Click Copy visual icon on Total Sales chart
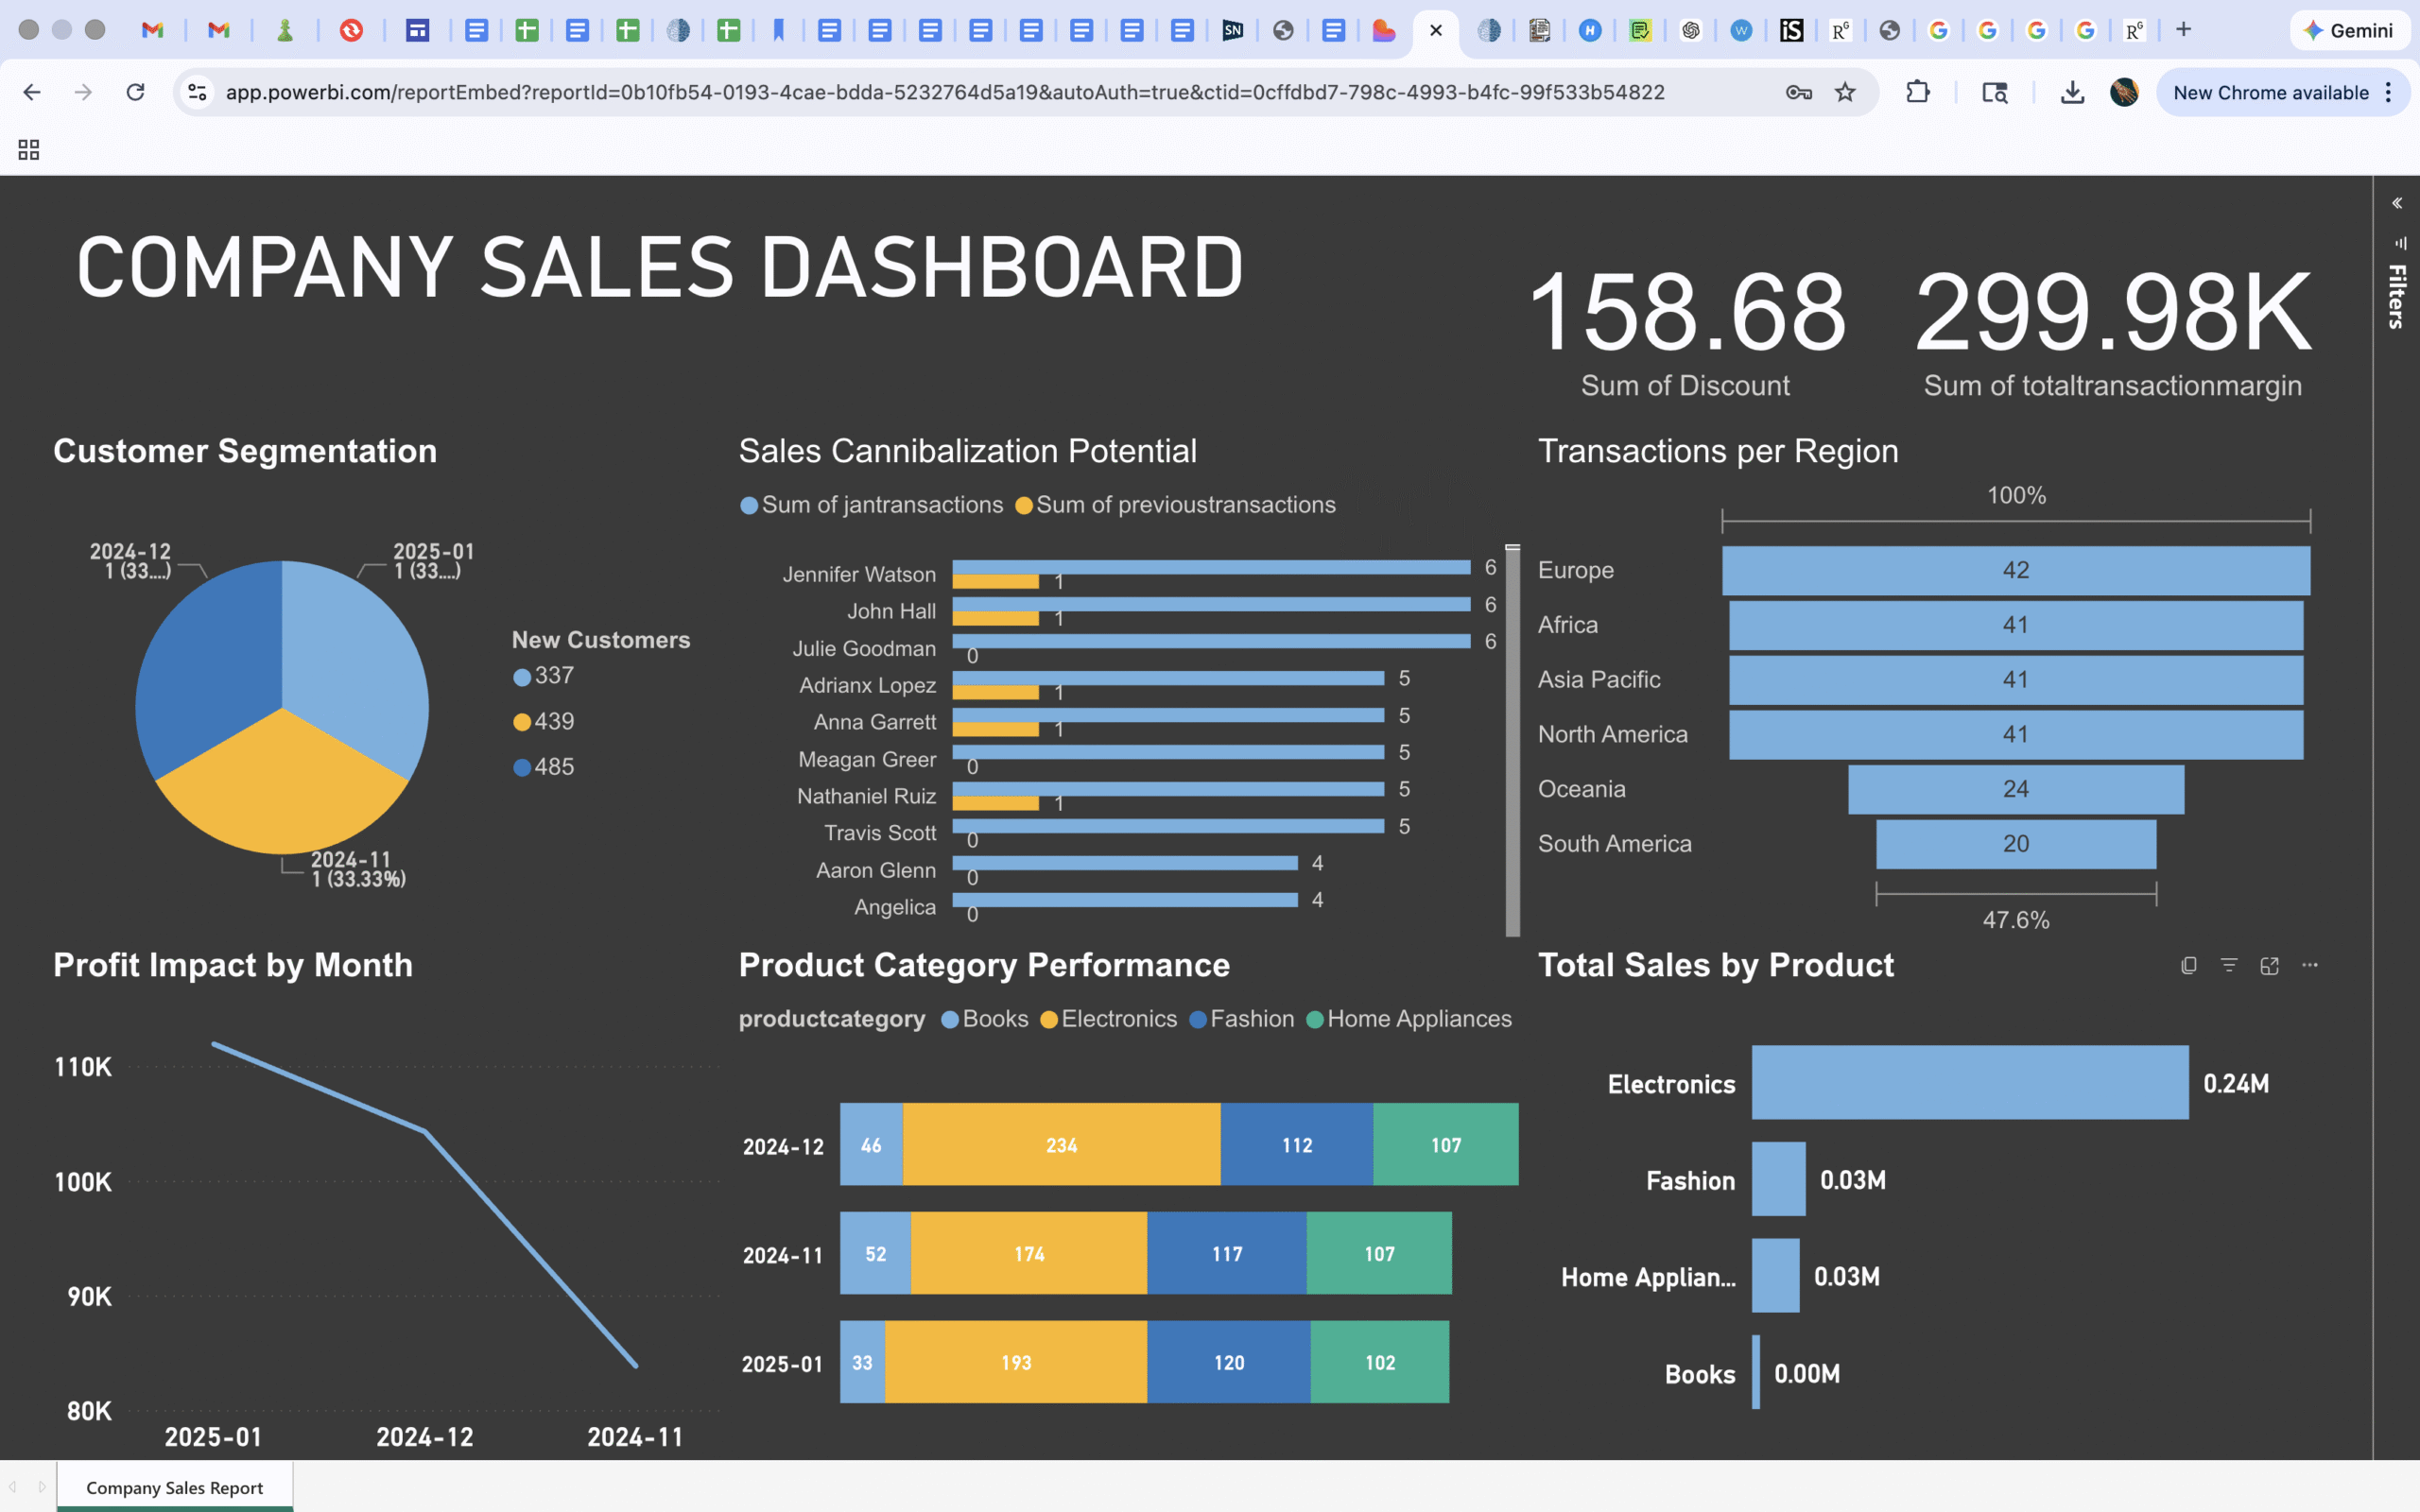This screenshot has height=1512, width=2420. click(2188, 965)
